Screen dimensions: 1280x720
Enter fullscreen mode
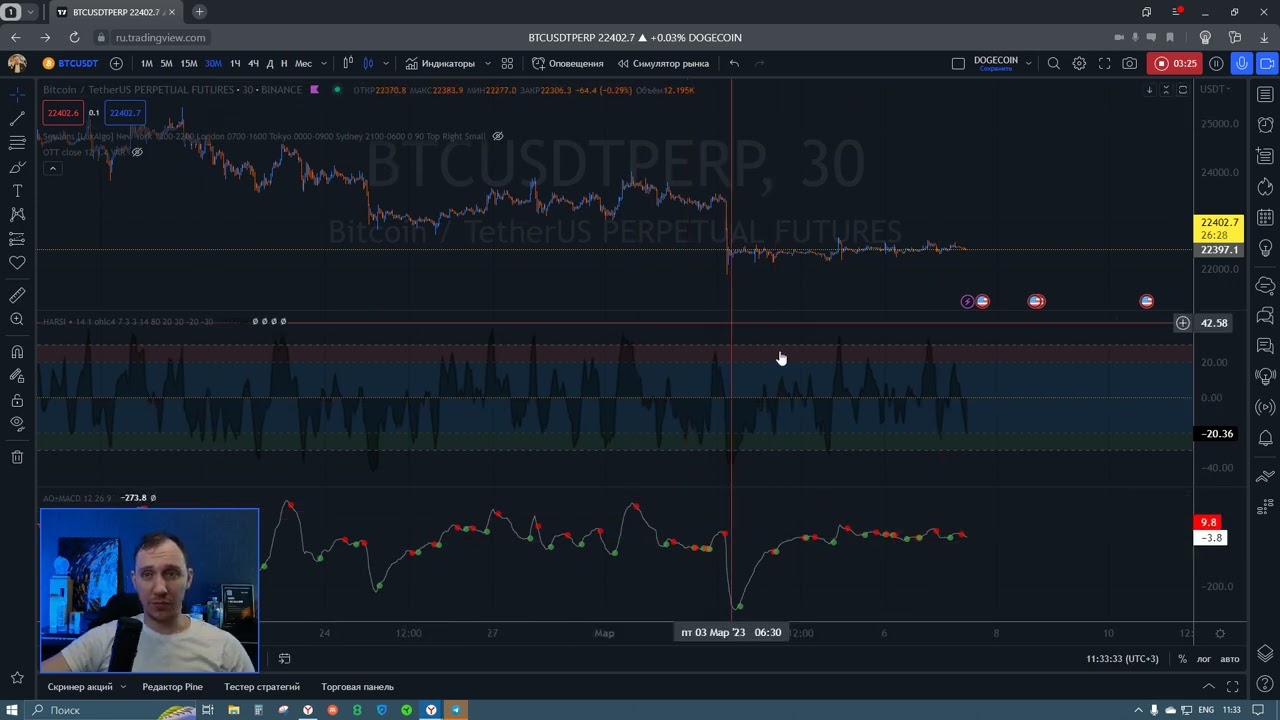(1105, 63)
